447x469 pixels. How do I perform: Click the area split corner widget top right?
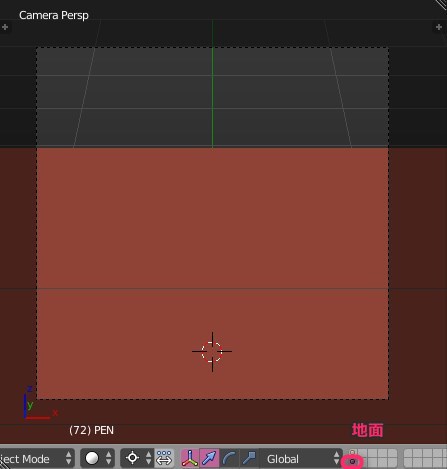coord(441,5)
